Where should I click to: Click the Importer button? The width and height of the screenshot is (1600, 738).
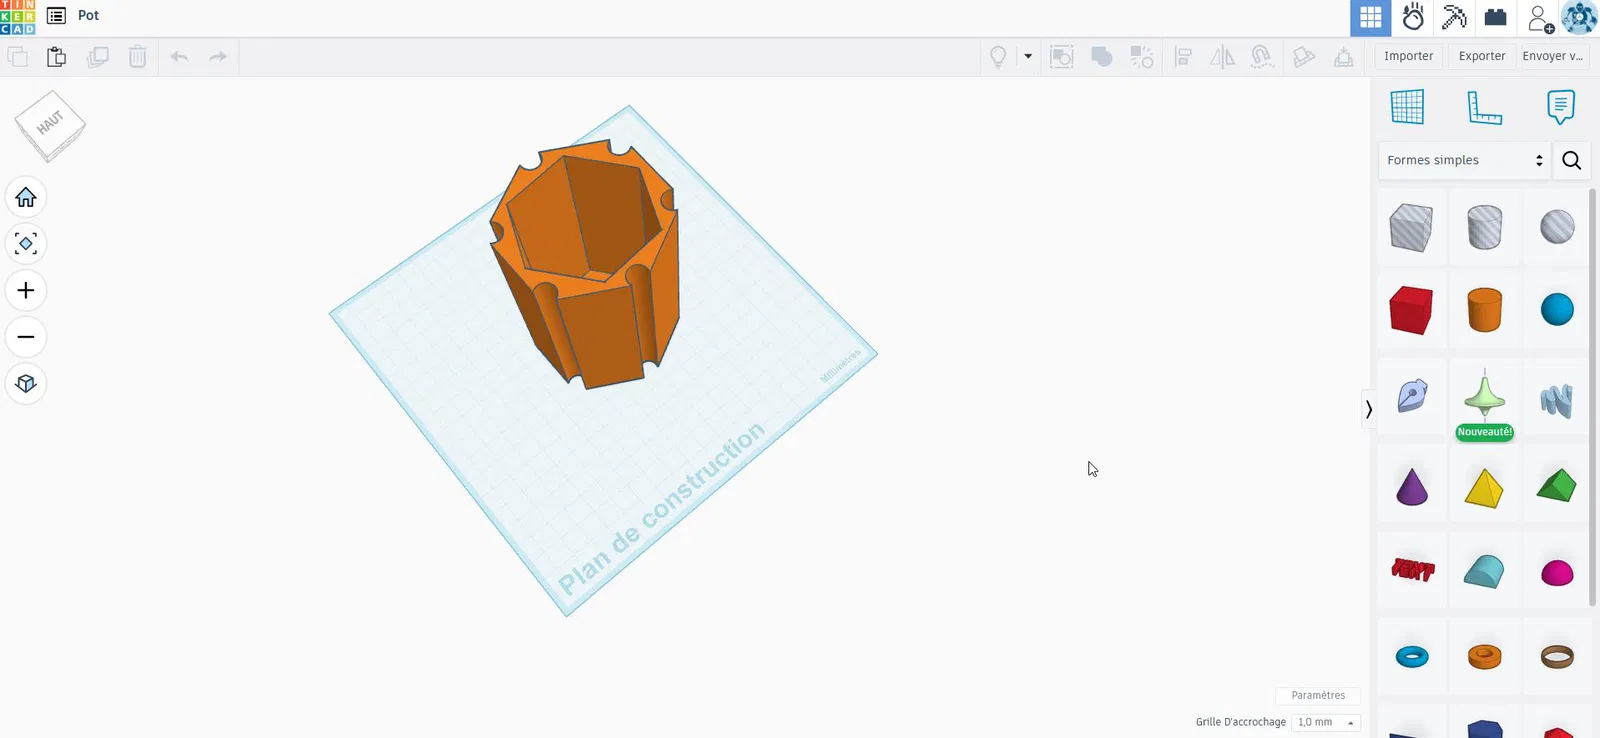pos(1408,57)
